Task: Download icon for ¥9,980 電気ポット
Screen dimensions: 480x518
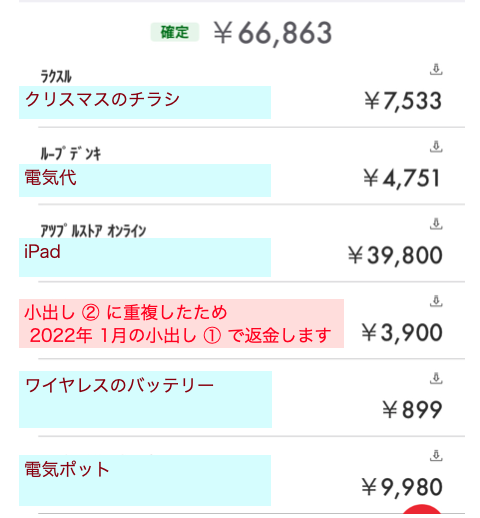Action: [x=436, y=456]
